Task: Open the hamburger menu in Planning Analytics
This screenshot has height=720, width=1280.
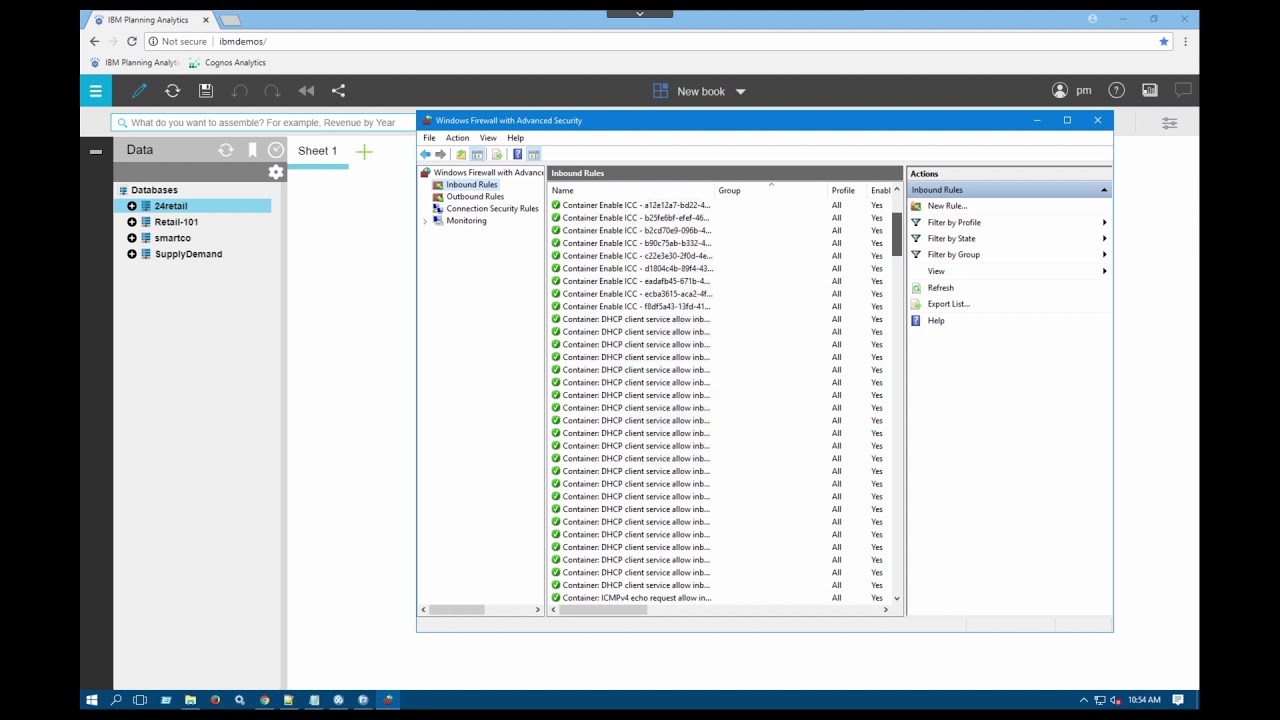Action: [96, 91]
